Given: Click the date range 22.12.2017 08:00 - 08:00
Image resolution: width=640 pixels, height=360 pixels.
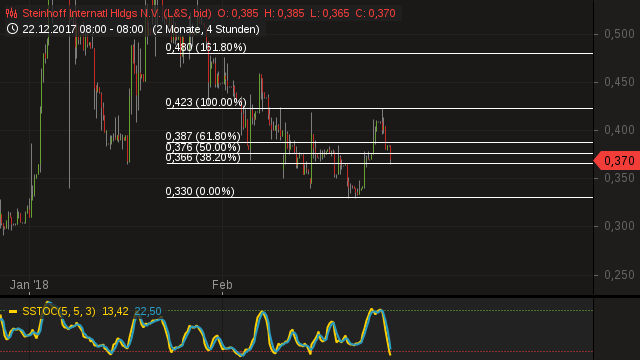Looking at the screenshot, I should [x=83, y=29].
